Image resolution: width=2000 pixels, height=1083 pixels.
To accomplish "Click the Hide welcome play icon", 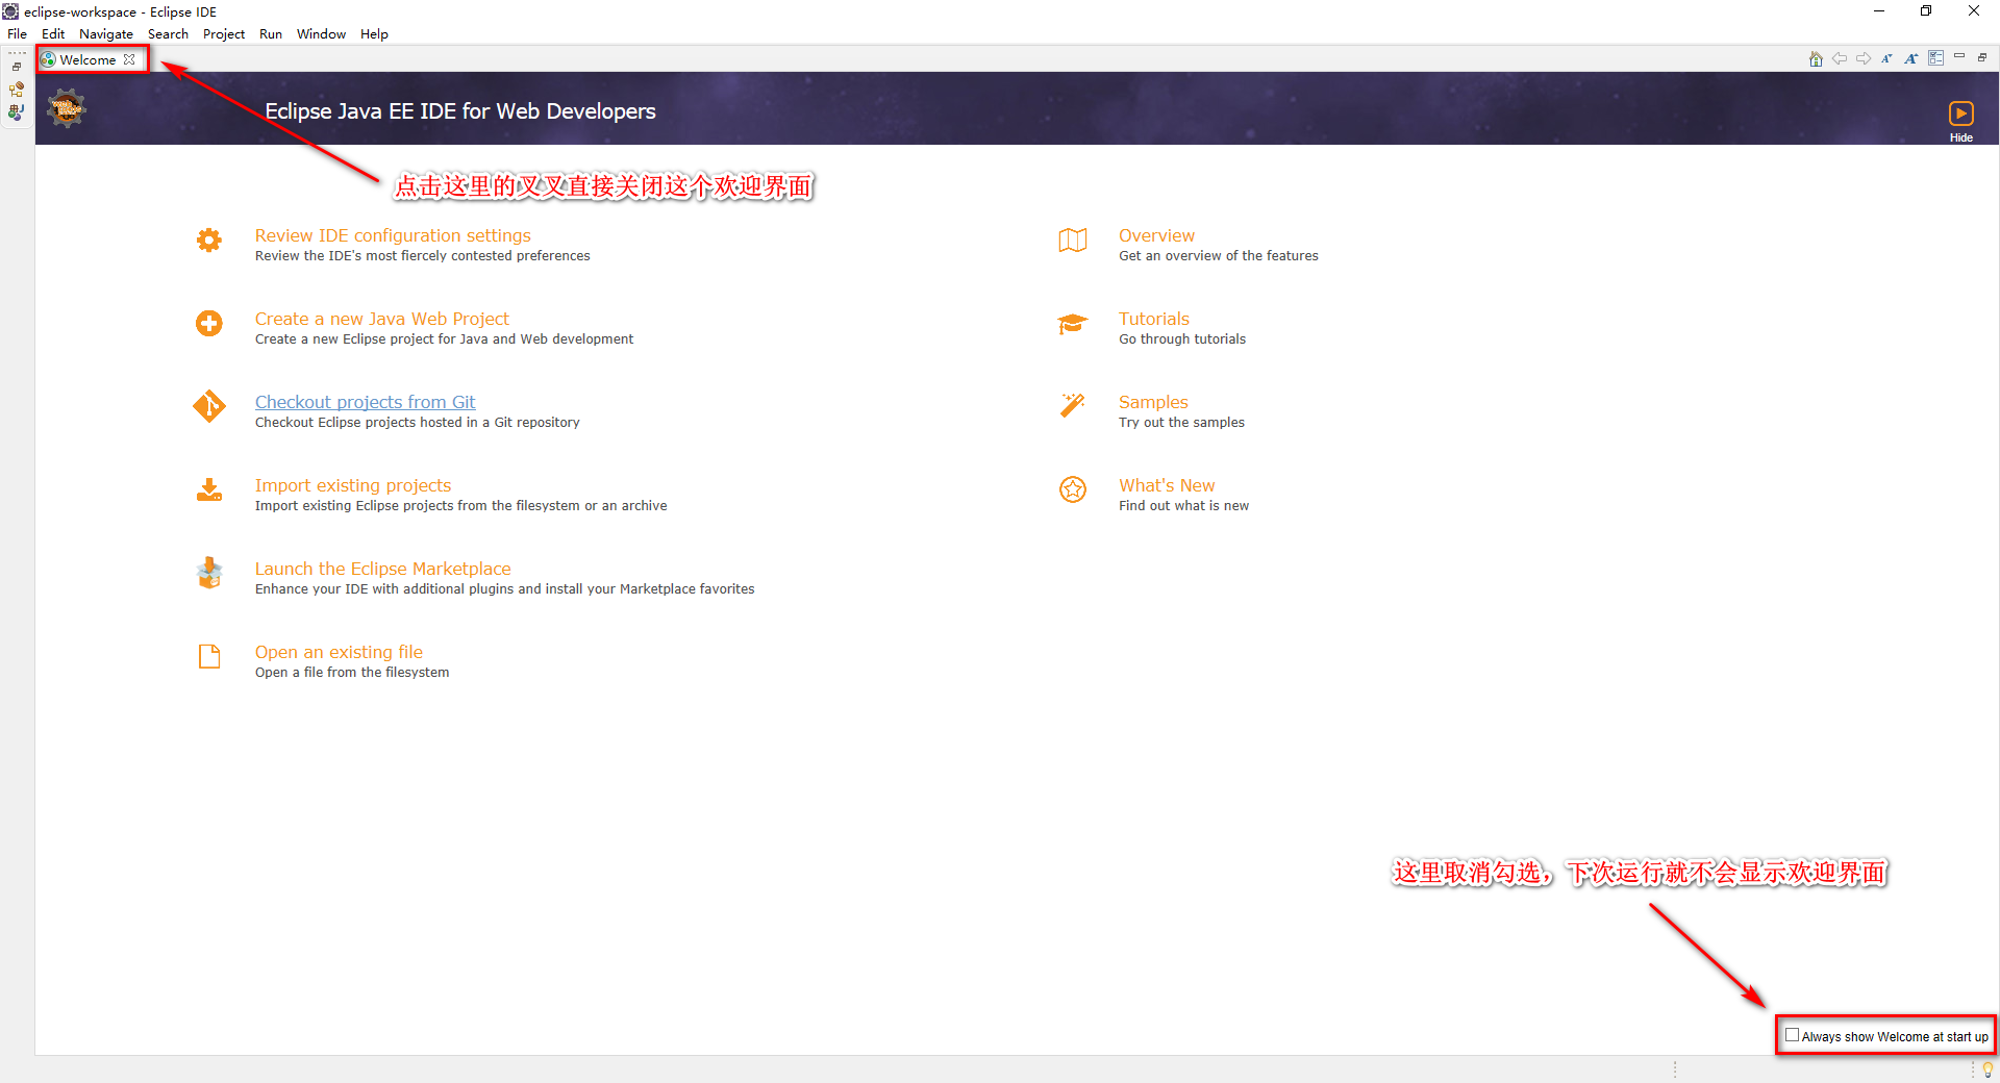I will (1961, 113).
